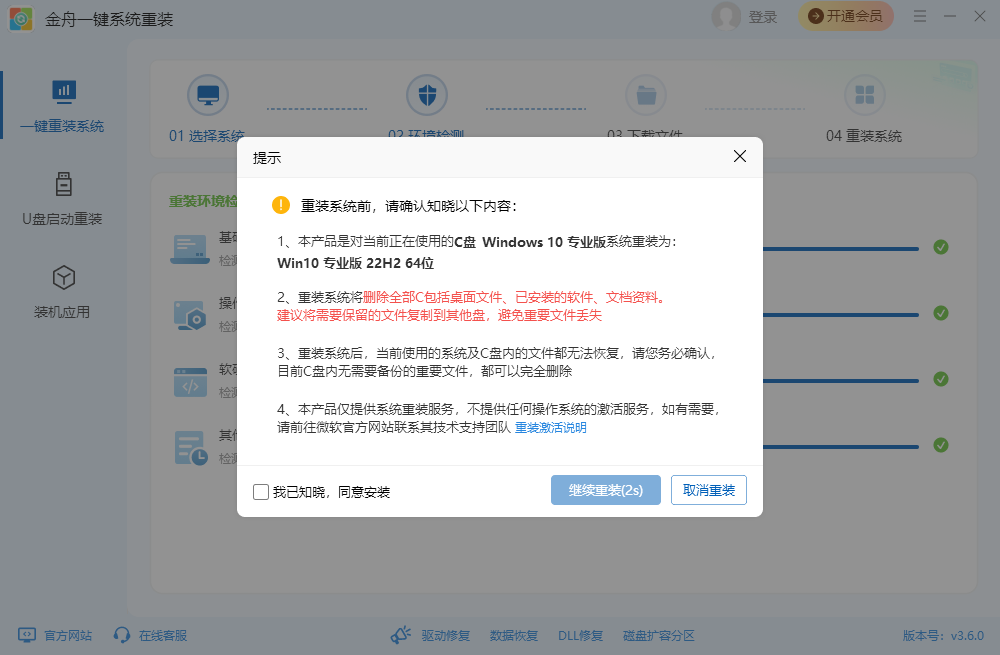
Task: Open DLL修复 tool
Action: pos(580,635)
